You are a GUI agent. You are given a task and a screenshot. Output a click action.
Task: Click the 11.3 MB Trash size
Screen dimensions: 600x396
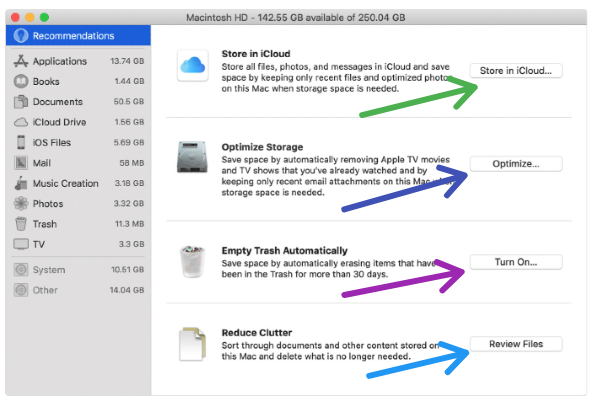130,224
